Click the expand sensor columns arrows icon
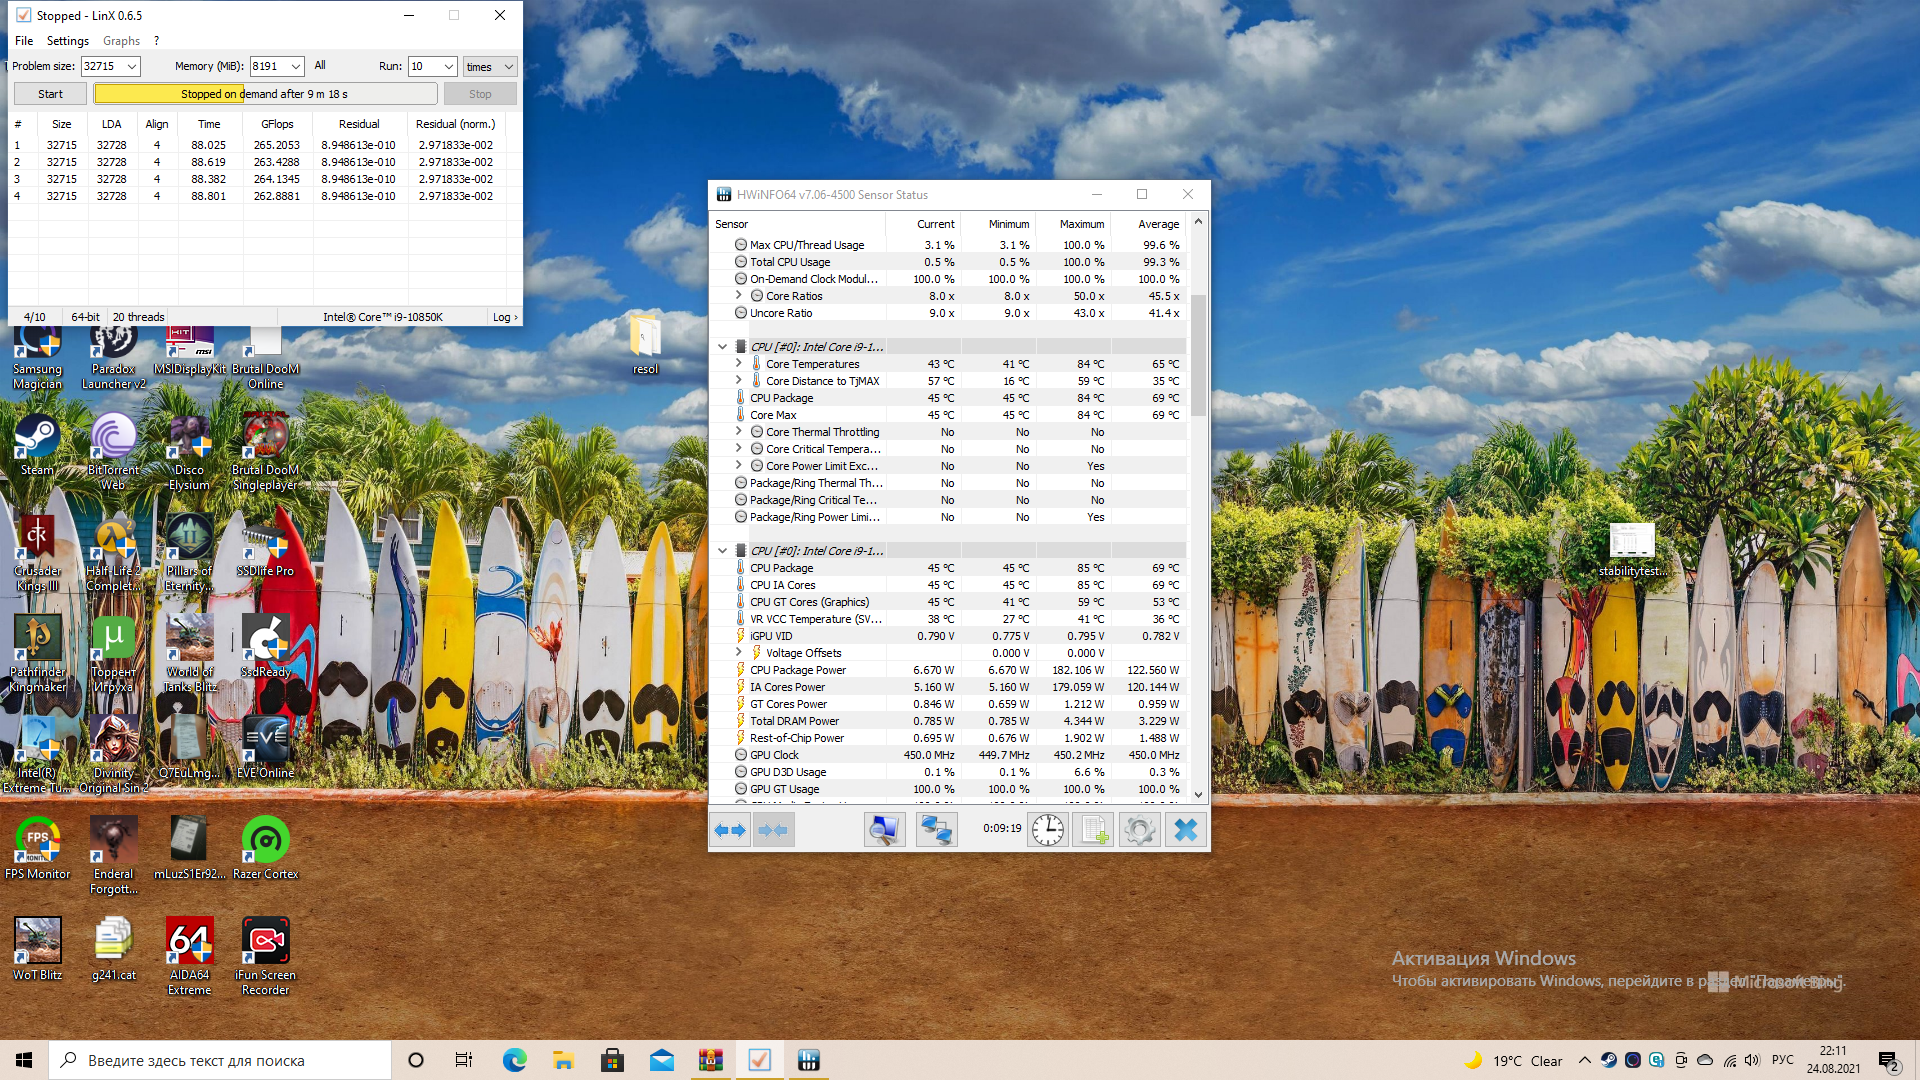The height and width of the screenshot is (1080, 1920). (x=730, y=830)
